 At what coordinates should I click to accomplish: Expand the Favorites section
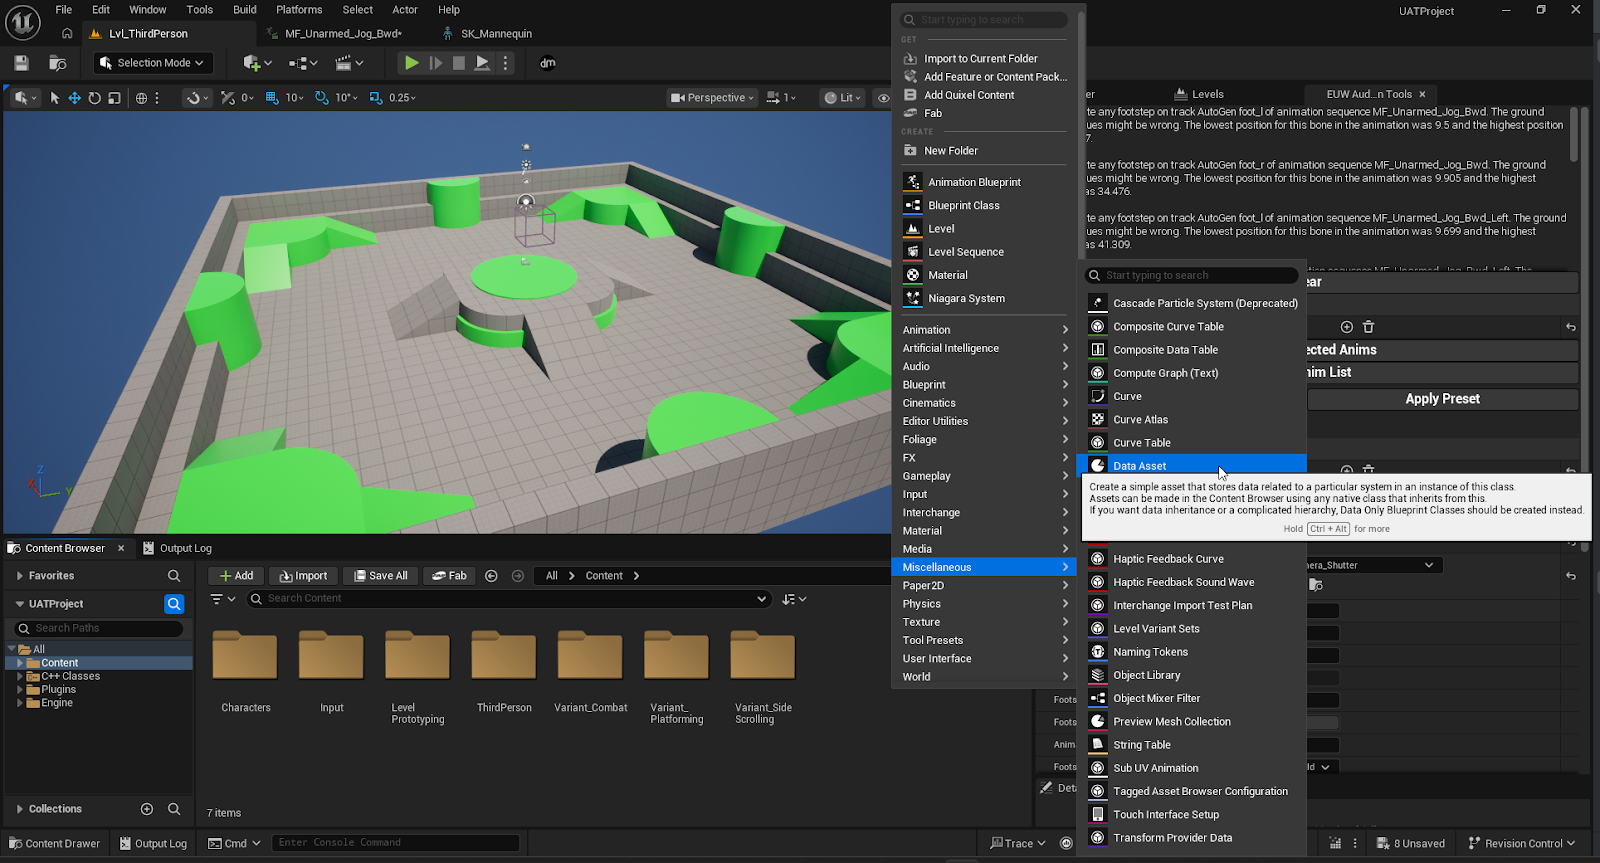click(x=20, y=576)
